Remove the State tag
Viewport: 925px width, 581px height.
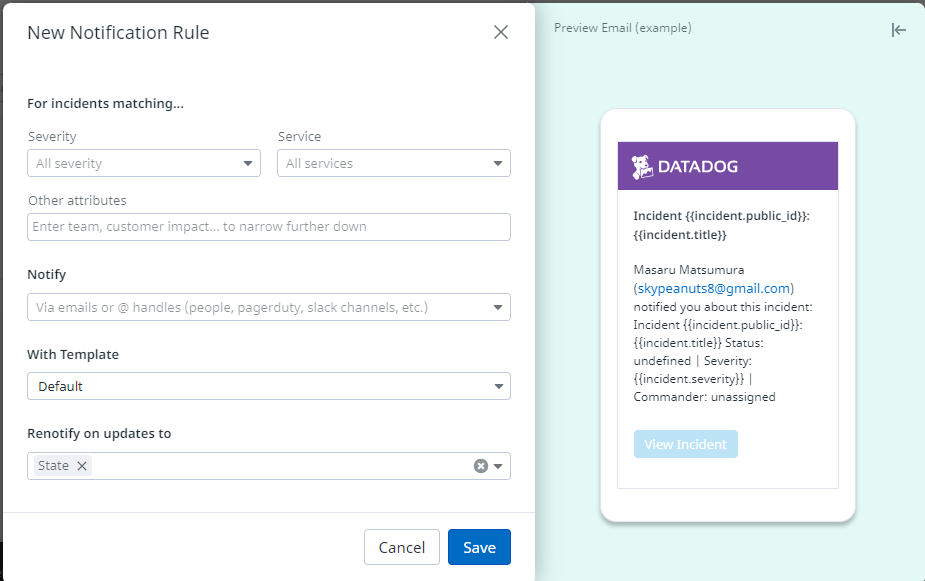(x=82, y=466)
